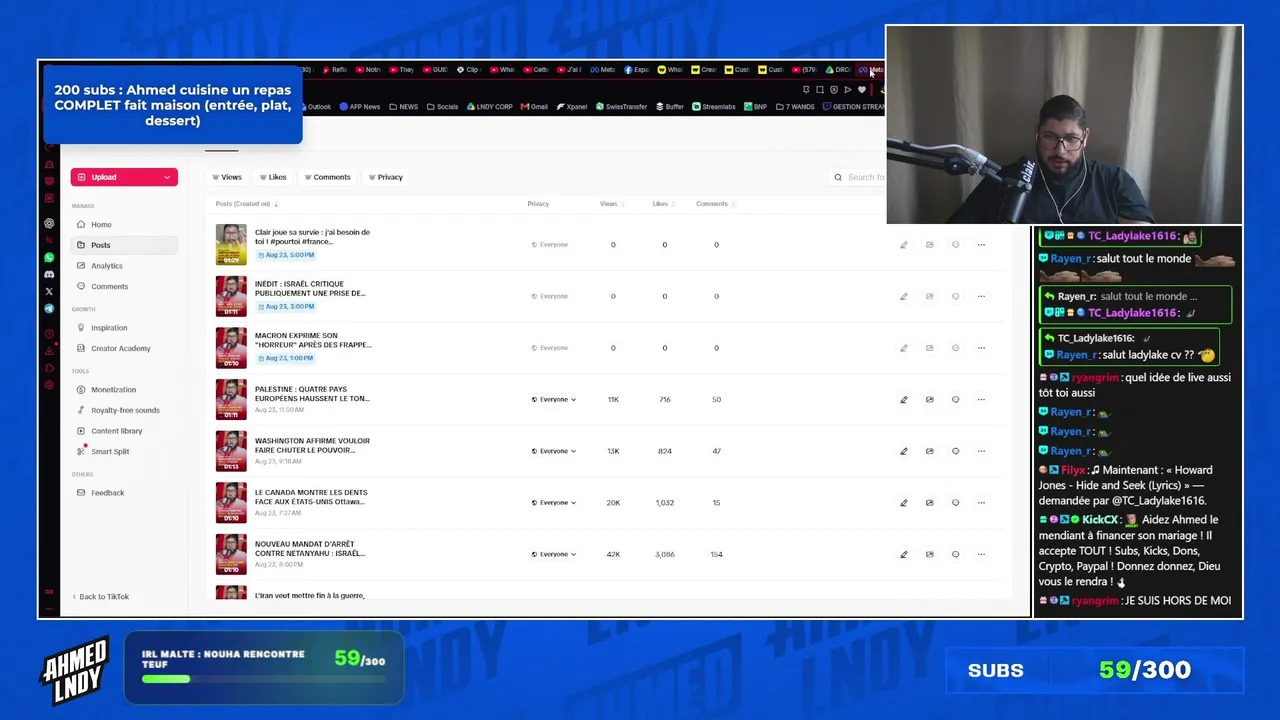This screenshot has height=720, width=1280.
Task: Click the Back to TikTok link
Action: [x=101, y=597]
